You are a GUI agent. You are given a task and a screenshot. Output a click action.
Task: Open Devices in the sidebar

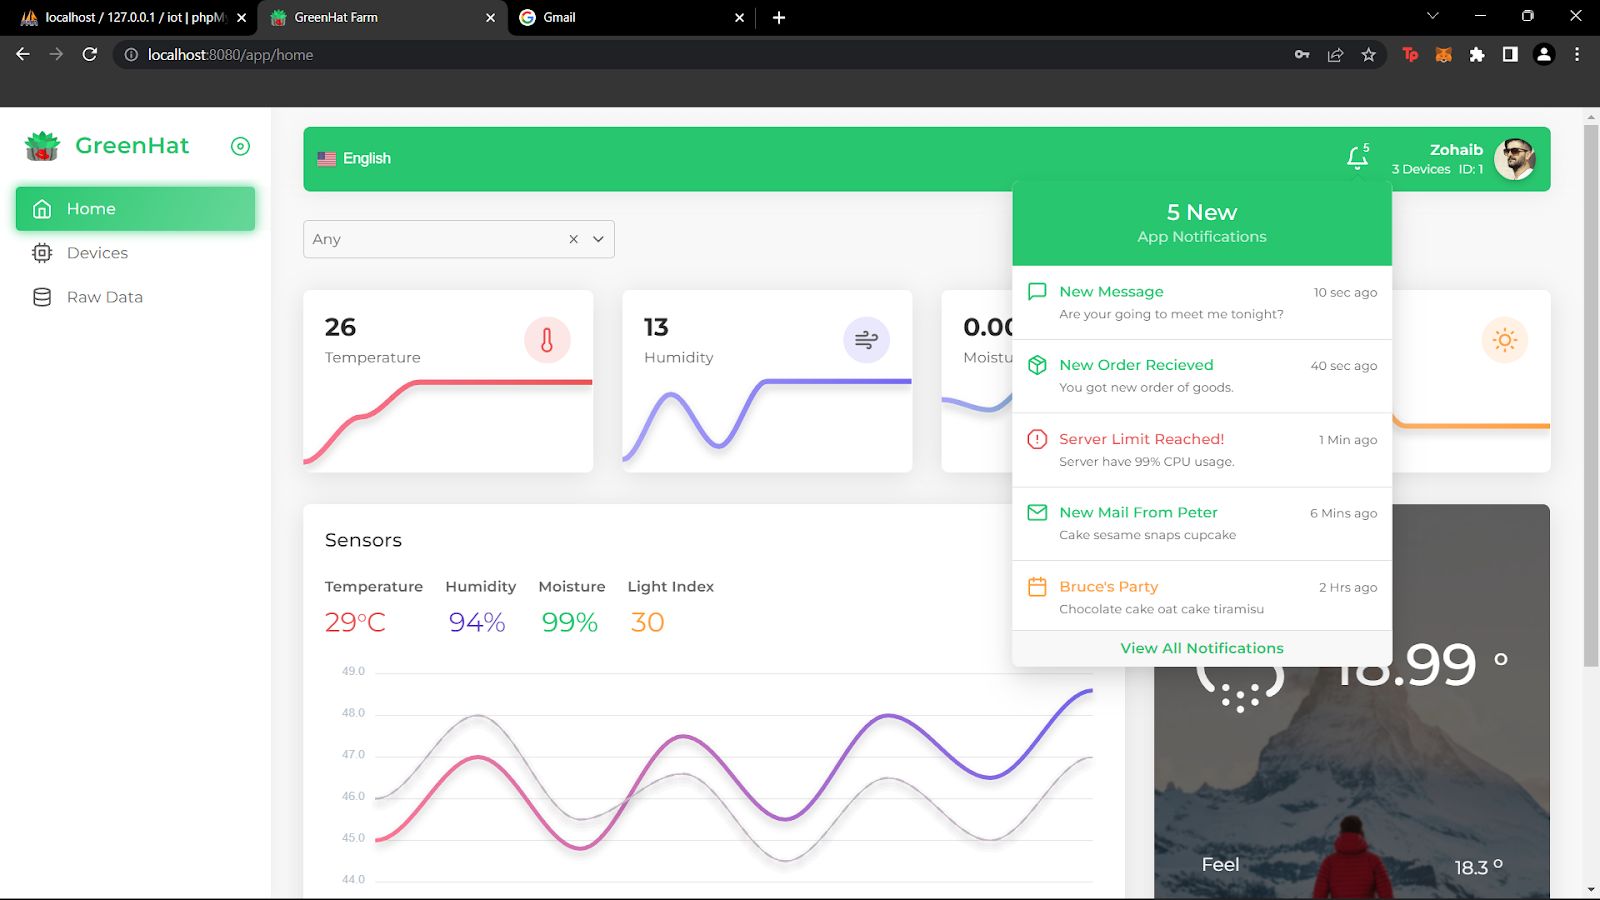(97, 253)
